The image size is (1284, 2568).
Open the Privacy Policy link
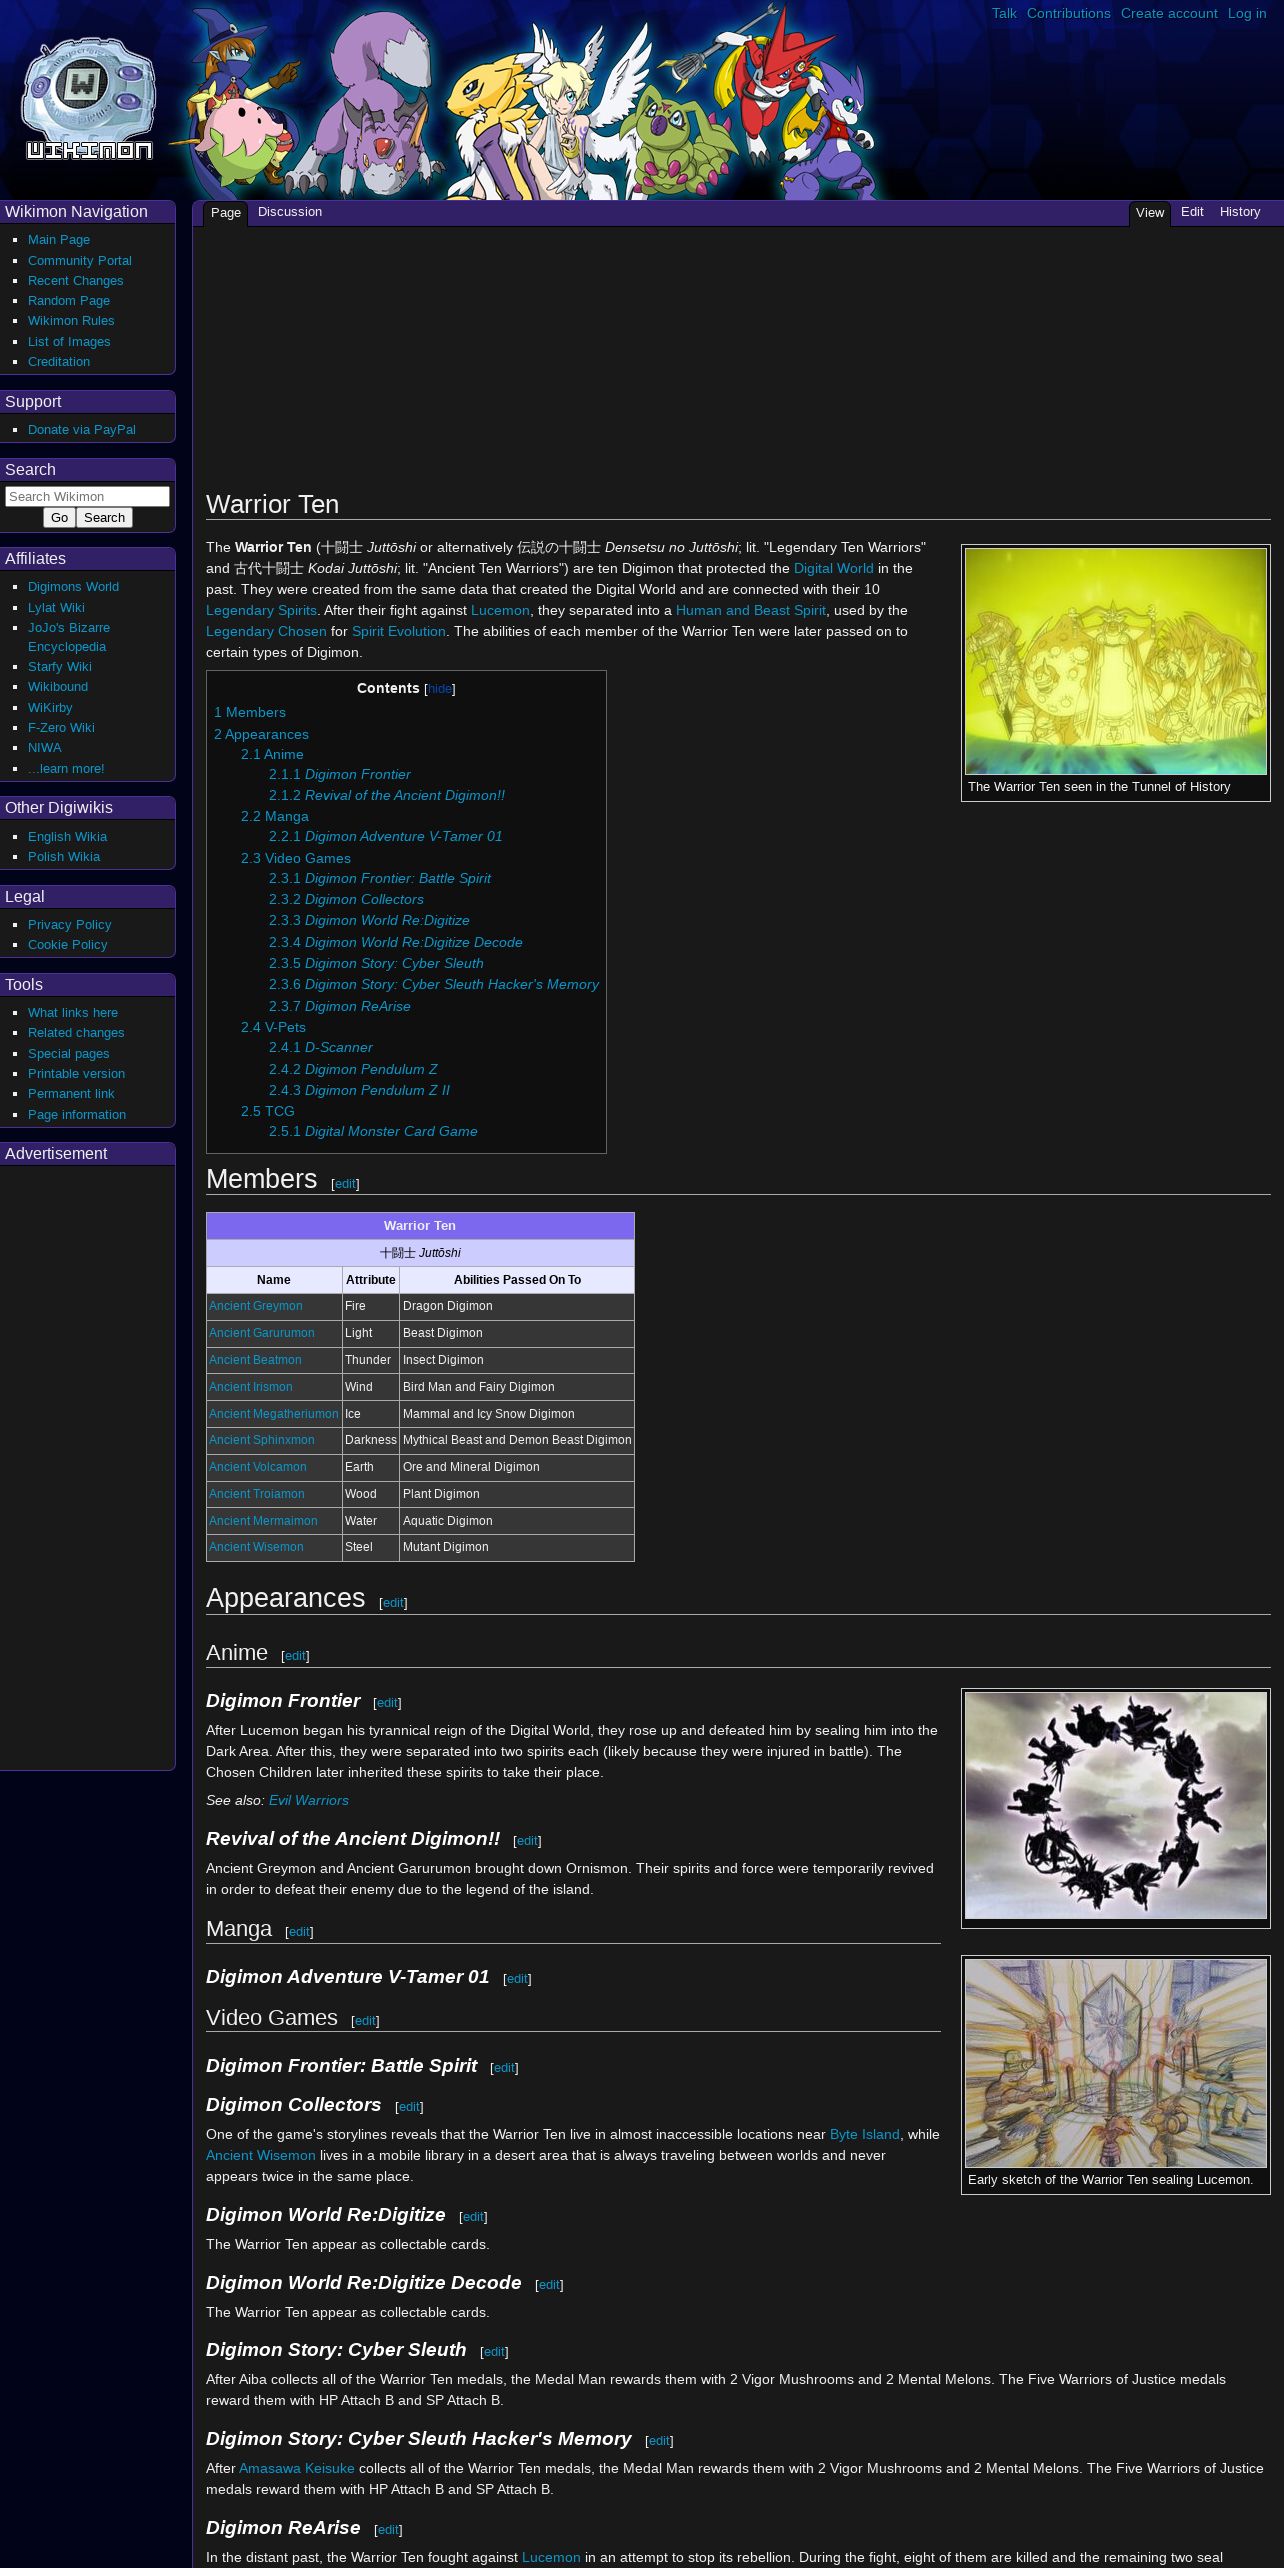coord(70,925)
